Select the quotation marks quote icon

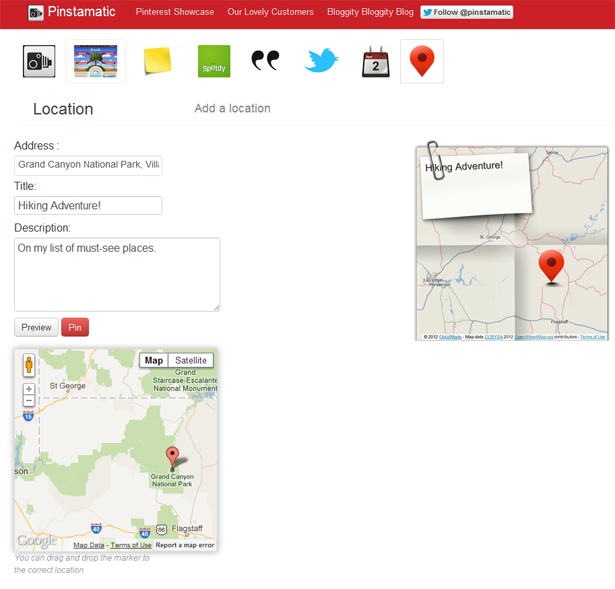(x=265, y=60)
